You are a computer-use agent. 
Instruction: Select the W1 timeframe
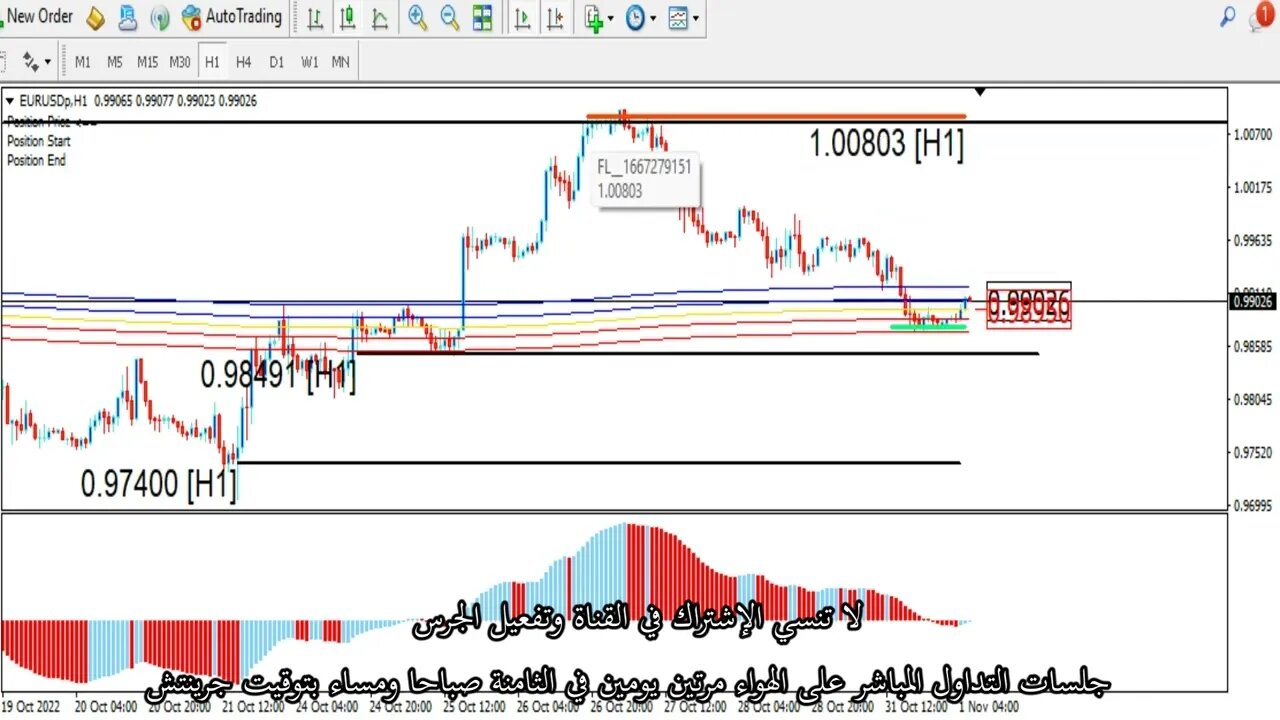coord(309,62)
